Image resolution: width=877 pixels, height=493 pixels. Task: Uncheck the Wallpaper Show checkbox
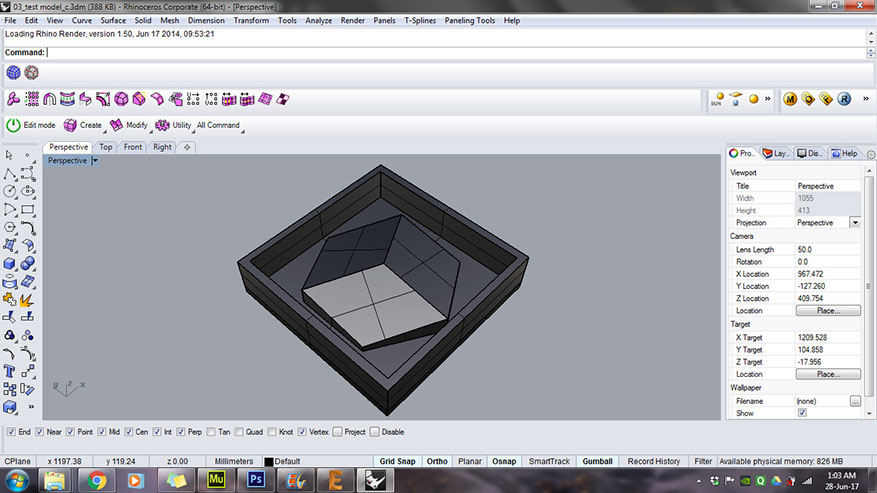tap(802, 413)
